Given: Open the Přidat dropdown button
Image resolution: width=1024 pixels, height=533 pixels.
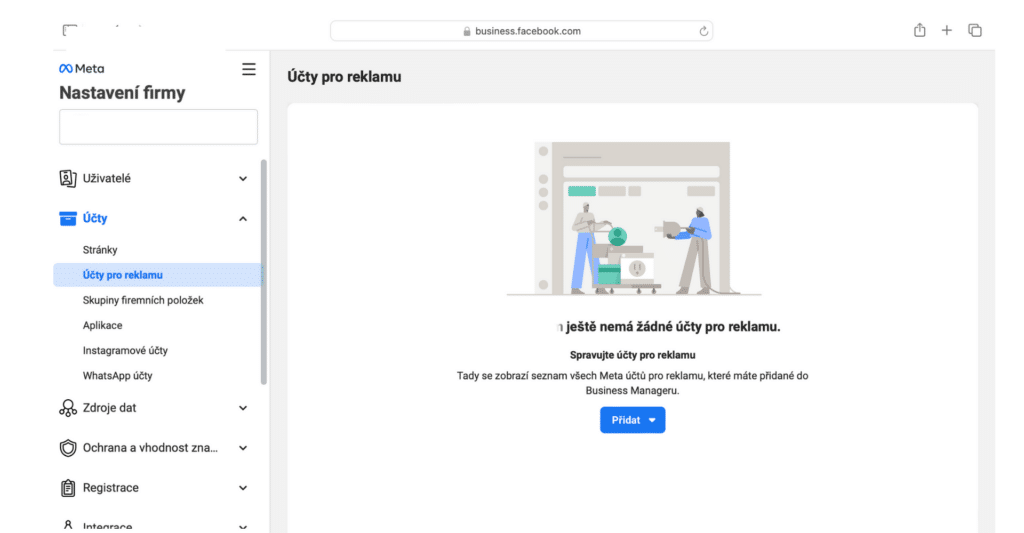Looking at the screenshot, I should pyautogui.click(x=632, y=420).
